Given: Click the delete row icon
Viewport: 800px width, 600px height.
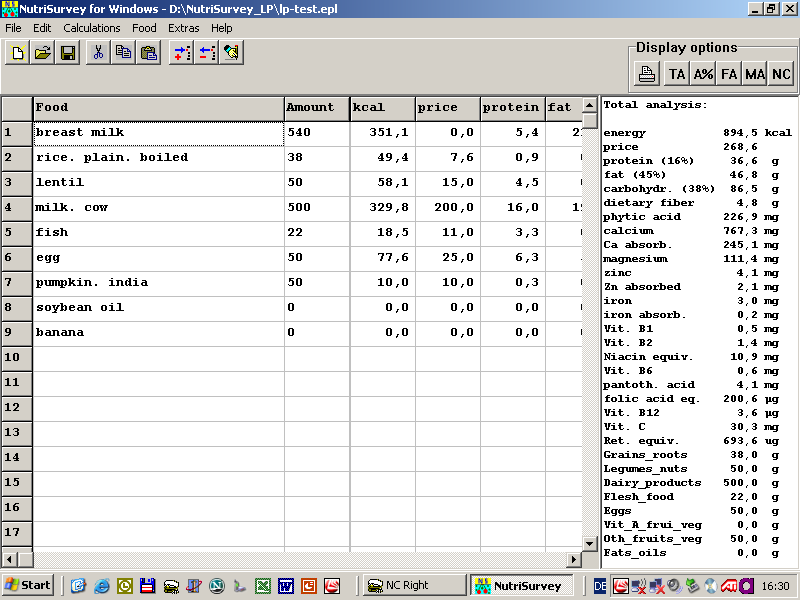Looking at the screenshot, I should [x=206, y=53].
